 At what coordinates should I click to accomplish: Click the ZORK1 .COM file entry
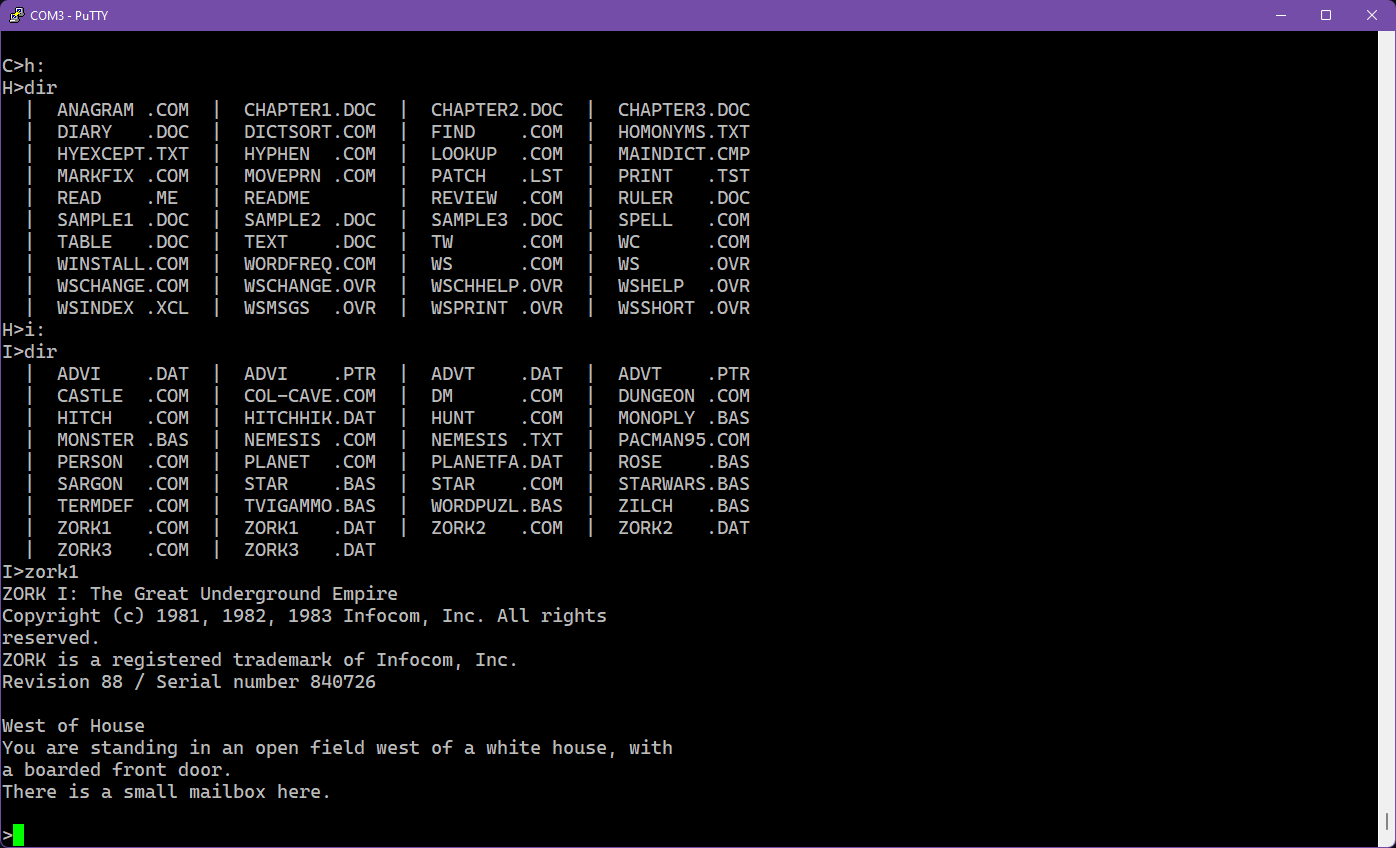point(122,528)
